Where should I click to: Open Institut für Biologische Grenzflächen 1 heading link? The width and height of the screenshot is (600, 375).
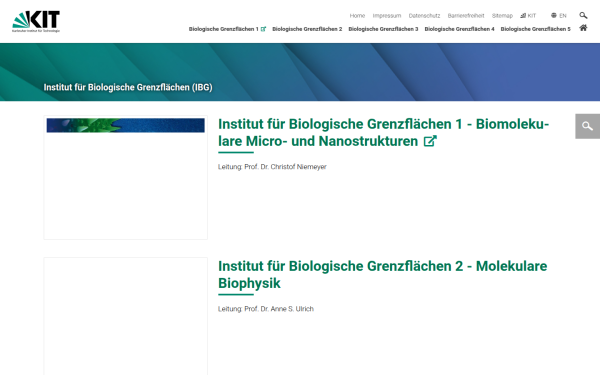tap(383, 132)
